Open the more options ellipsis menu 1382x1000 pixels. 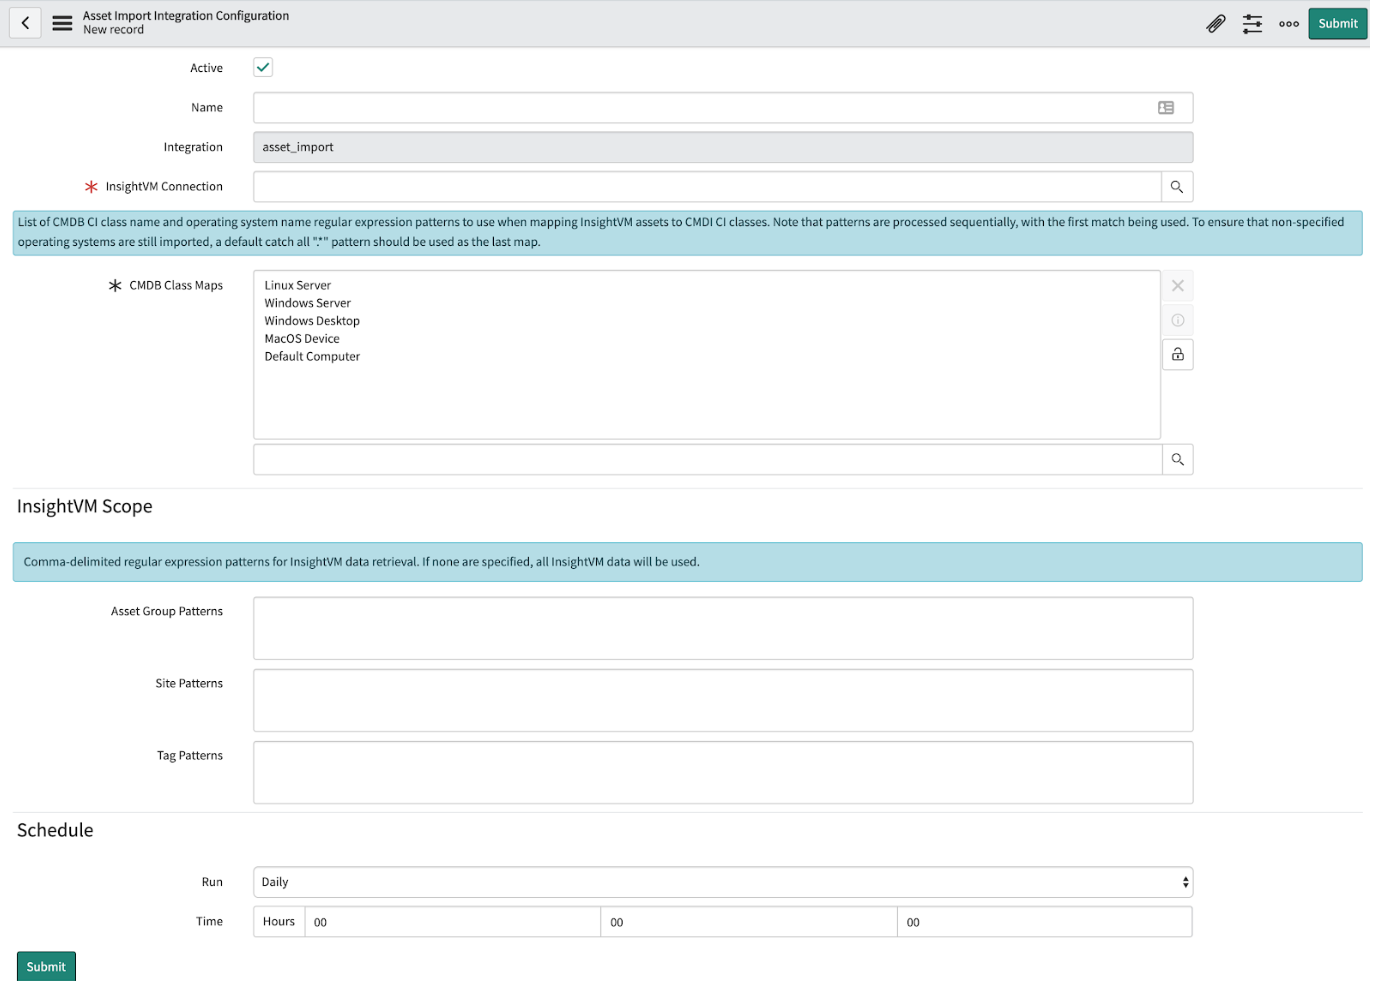point(1289,24)
